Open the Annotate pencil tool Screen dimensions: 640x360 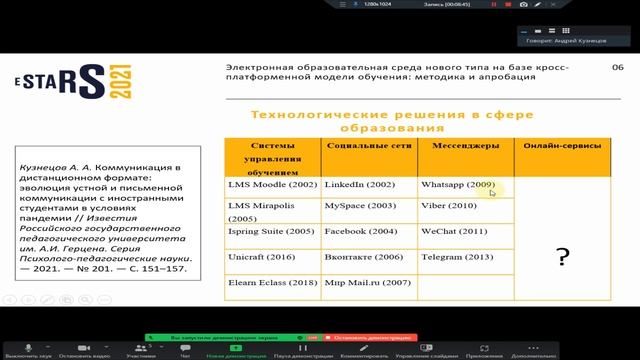[x=364, y=351]
